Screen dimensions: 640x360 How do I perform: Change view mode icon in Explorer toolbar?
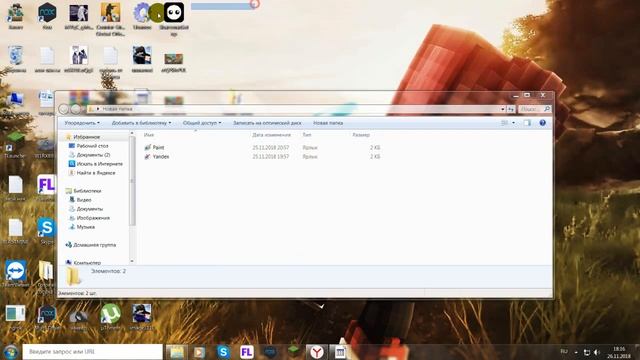[x=504, y=123]
